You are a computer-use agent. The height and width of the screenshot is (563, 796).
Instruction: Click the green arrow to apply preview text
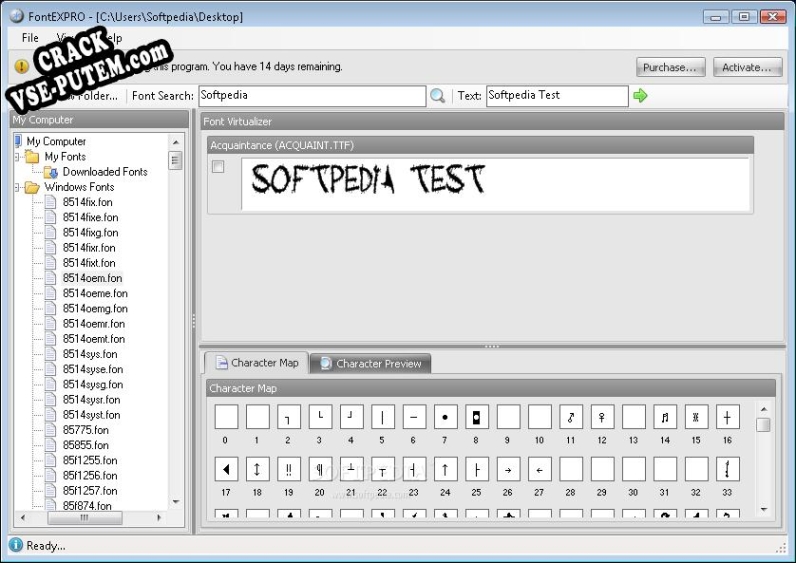(640, 96)
